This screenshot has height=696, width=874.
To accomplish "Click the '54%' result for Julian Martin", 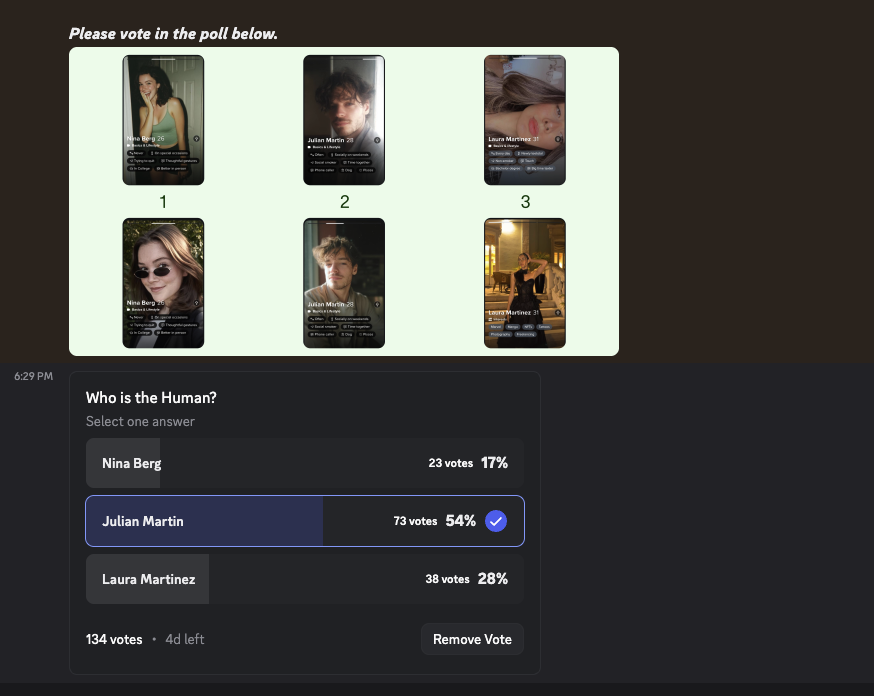I will pyautogui.click(x=460, y=520).
